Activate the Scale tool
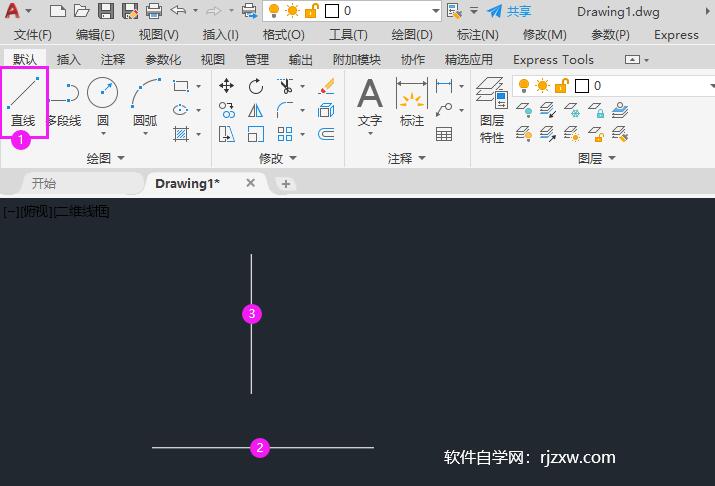The height and width of the screenshot is (486, 715). pyautogui.click(x=256, y=134)
